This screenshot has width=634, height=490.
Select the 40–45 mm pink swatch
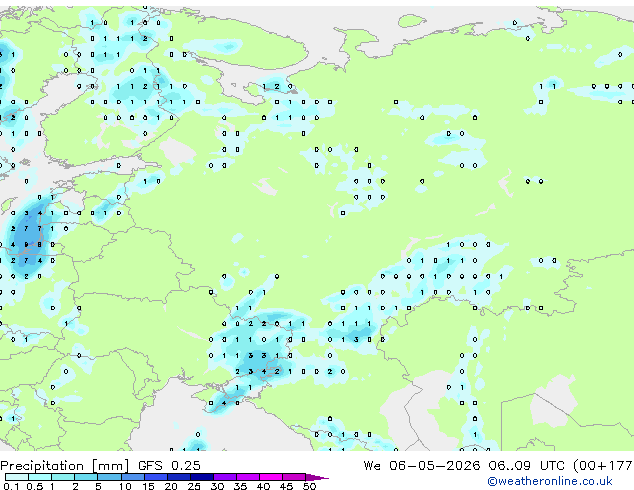pos(271,477)
